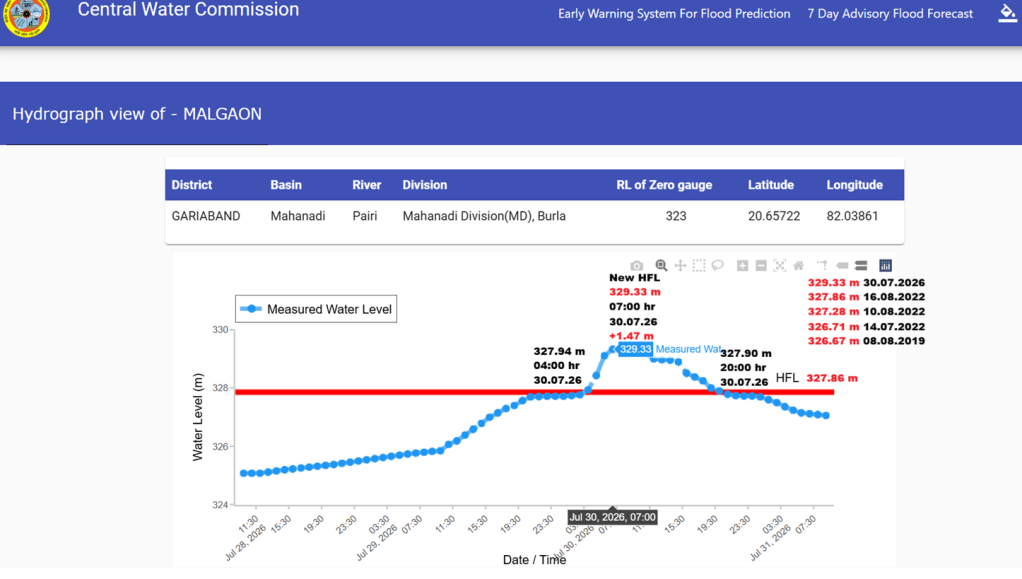Image resolution: width=1022 pixels, height=579 pixels.
Task: Toggle spike lines on the chart
Action: click(823, 265)
